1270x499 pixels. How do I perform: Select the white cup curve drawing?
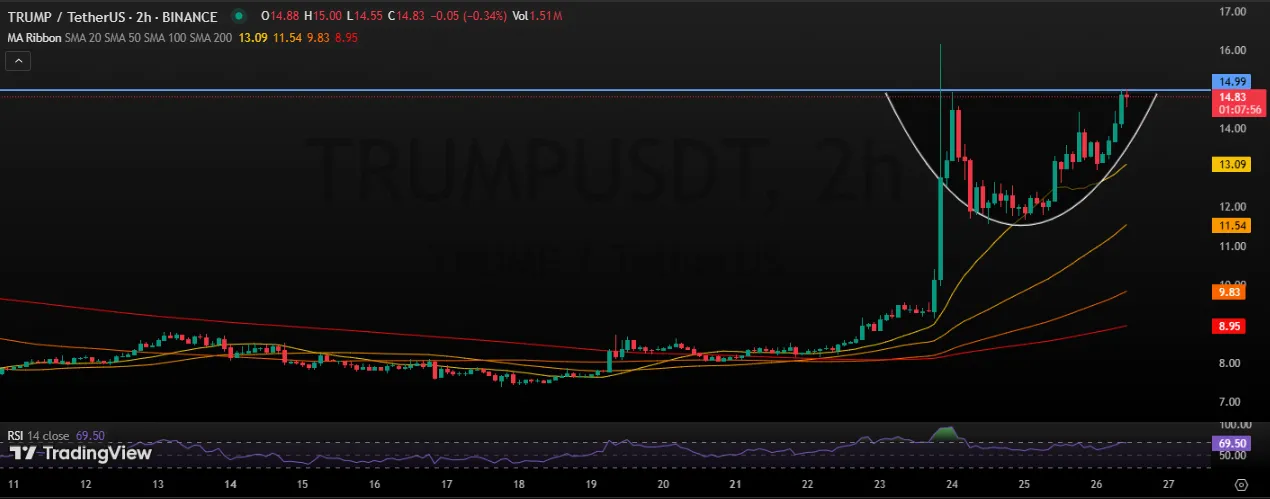[1020, 224]
